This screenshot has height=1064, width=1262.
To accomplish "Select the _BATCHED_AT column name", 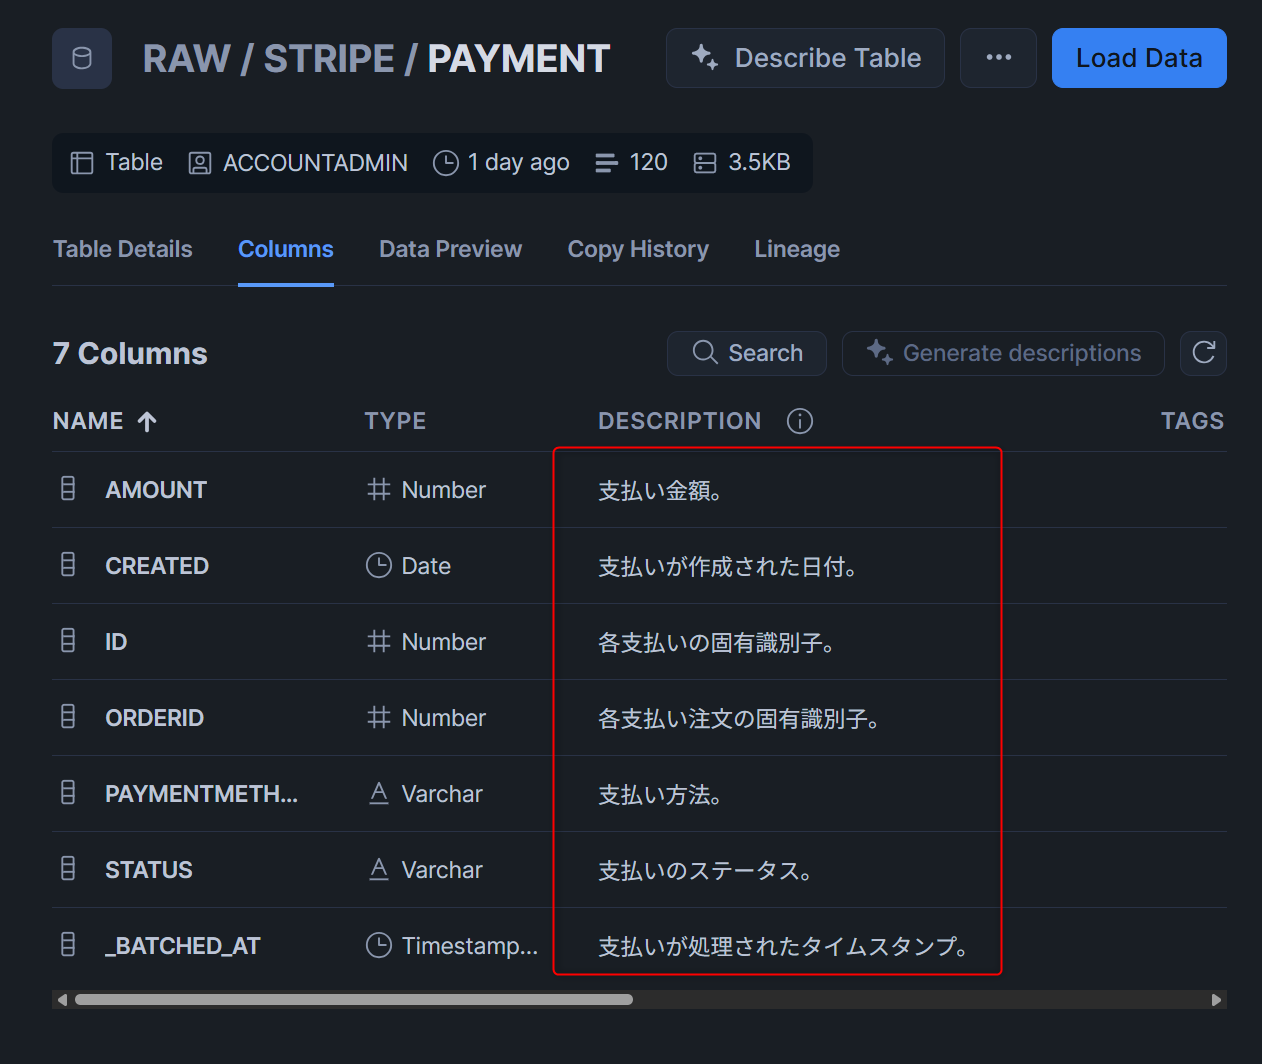I will pos(183,946).
